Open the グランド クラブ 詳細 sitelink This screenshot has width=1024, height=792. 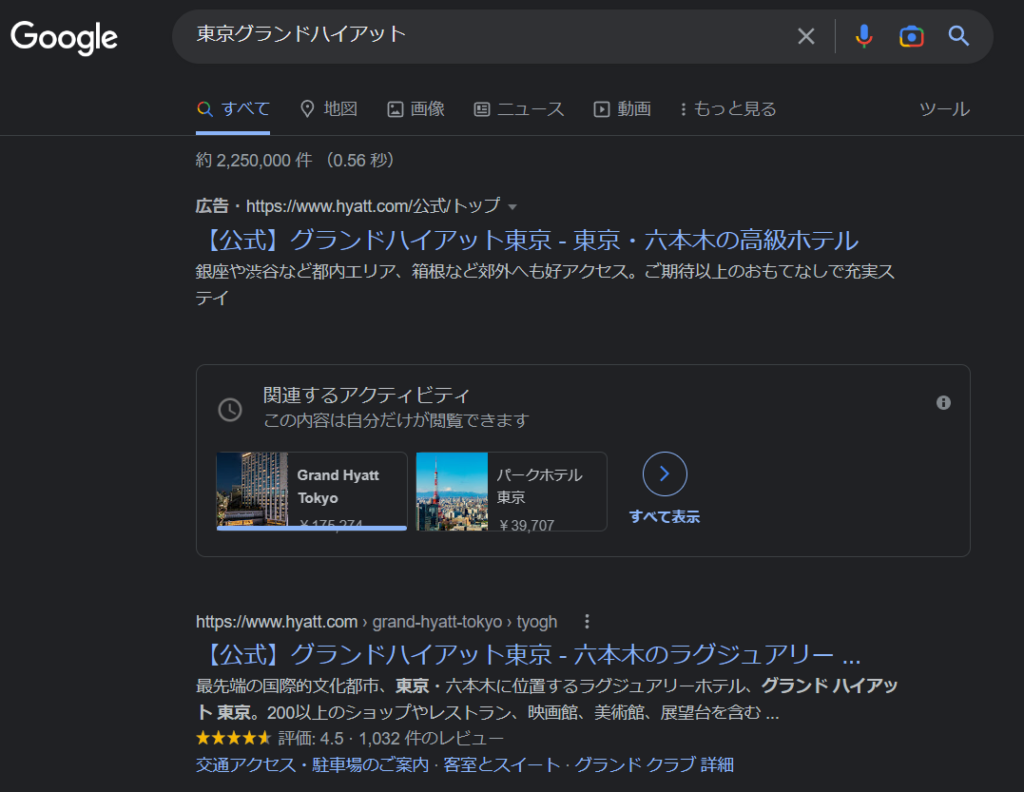click(654, 765)
